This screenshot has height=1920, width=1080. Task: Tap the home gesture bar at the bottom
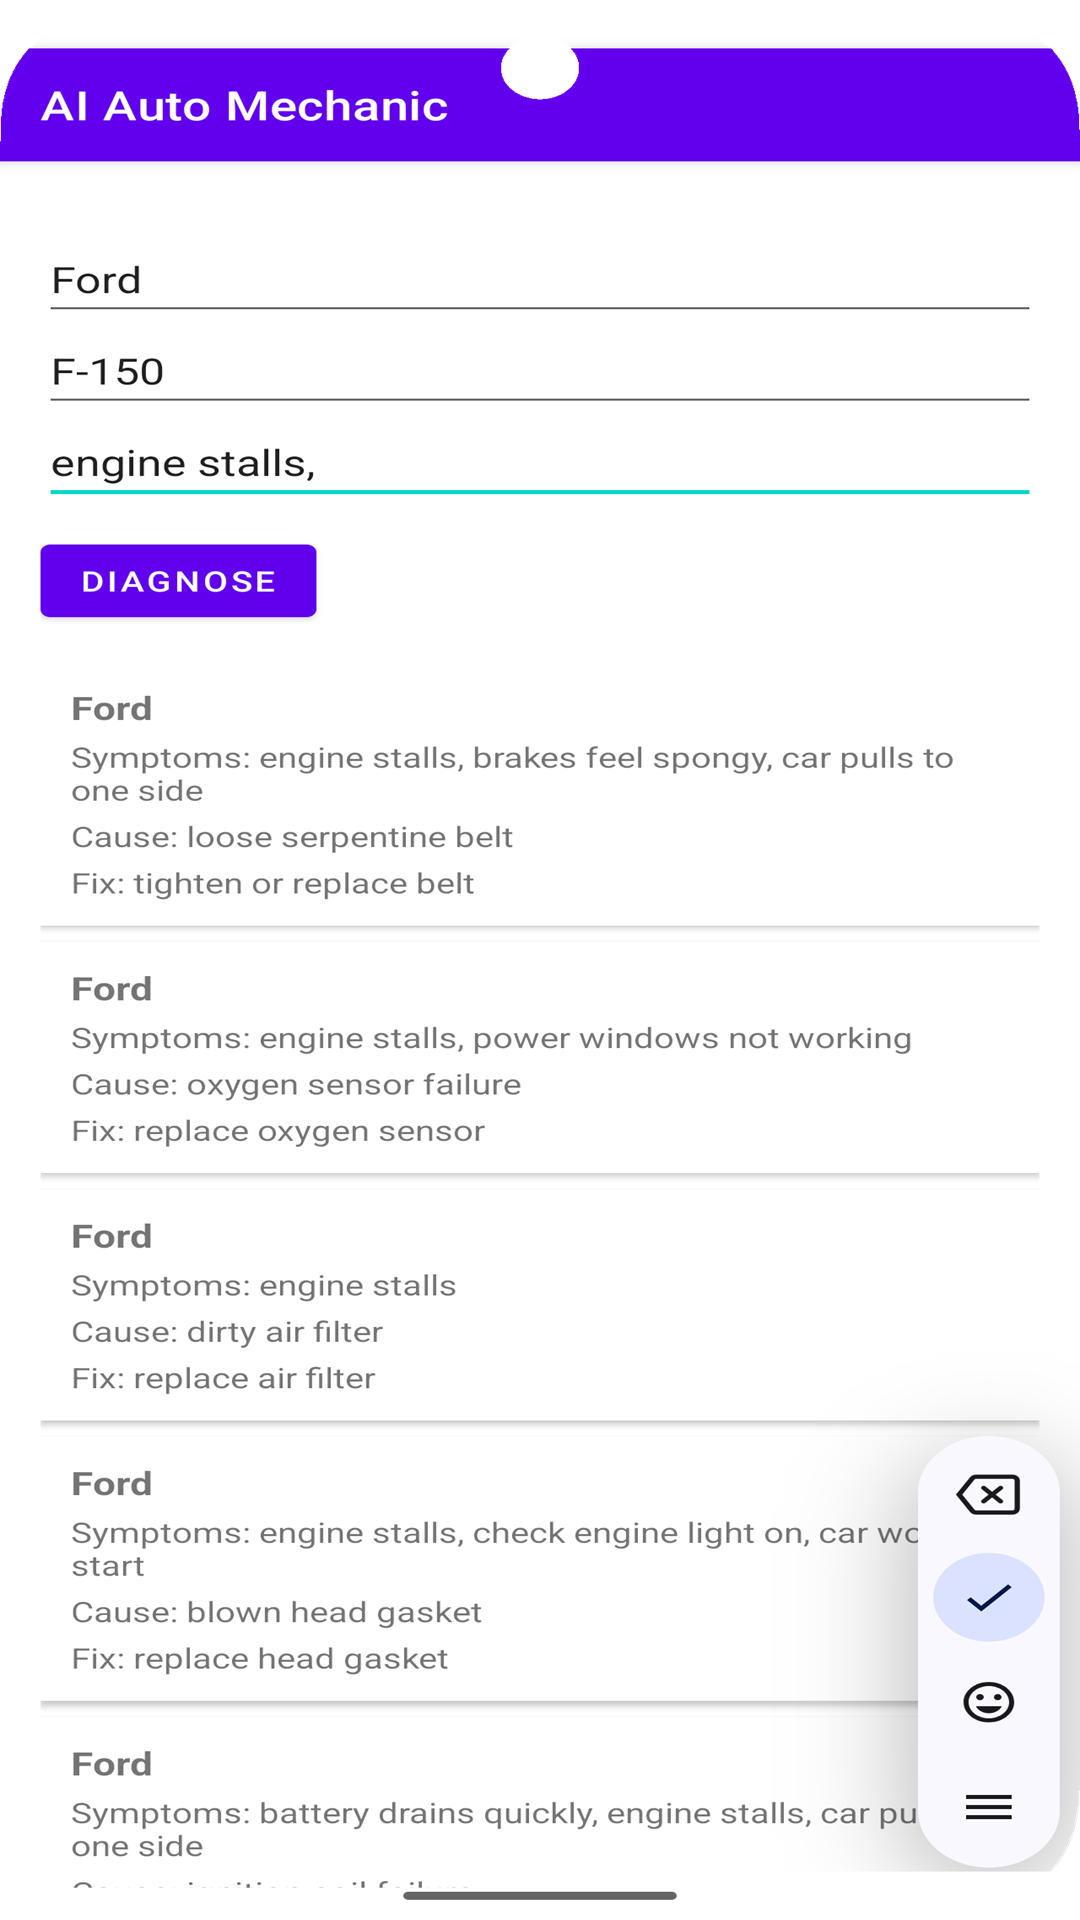click(540, 1895)
